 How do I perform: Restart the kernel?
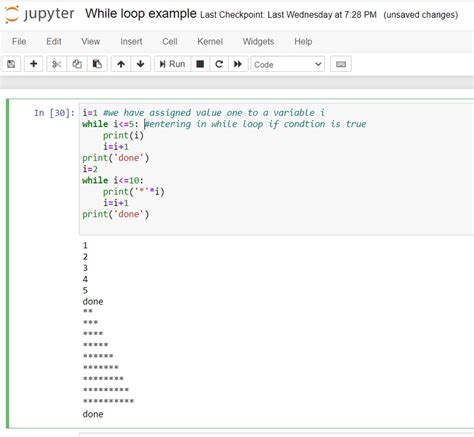219,64
